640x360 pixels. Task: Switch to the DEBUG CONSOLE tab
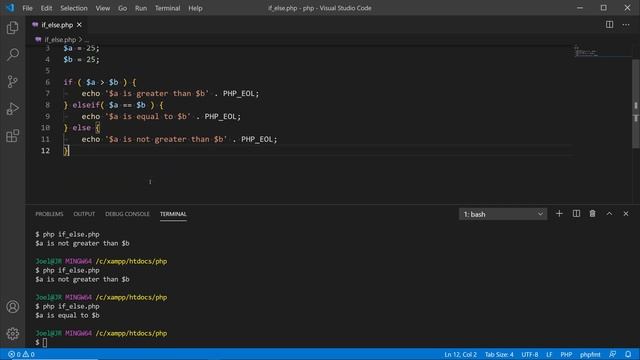pos(127,214)
